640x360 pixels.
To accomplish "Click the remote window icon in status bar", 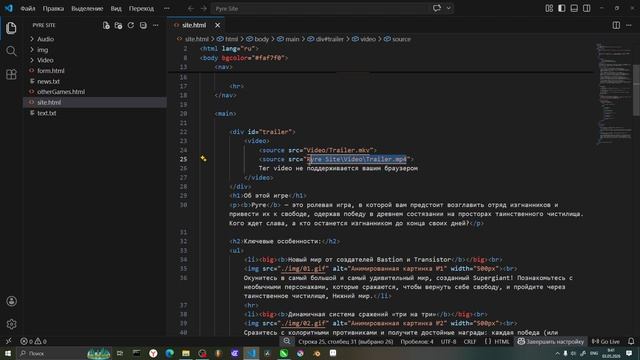I will coord(8,341).
